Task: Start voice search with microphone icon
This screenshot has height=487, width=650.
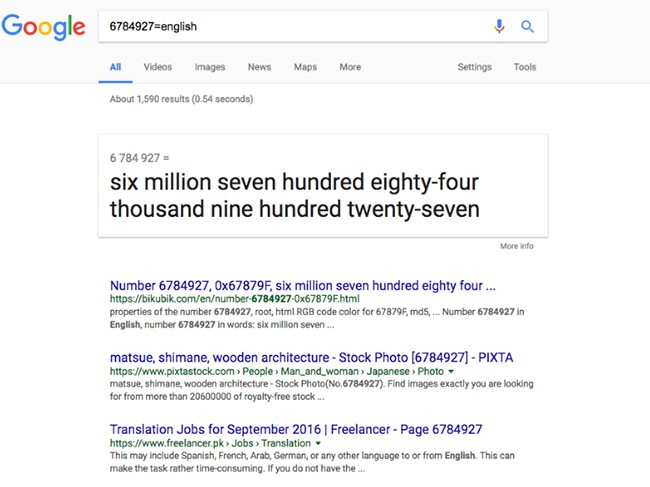Action: point(499,27)
